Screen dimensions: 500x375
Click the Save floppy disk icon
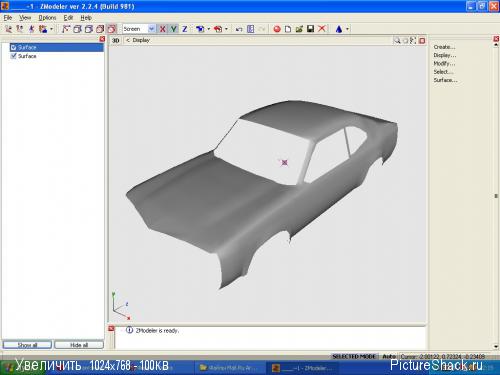[x=310, y=29]
